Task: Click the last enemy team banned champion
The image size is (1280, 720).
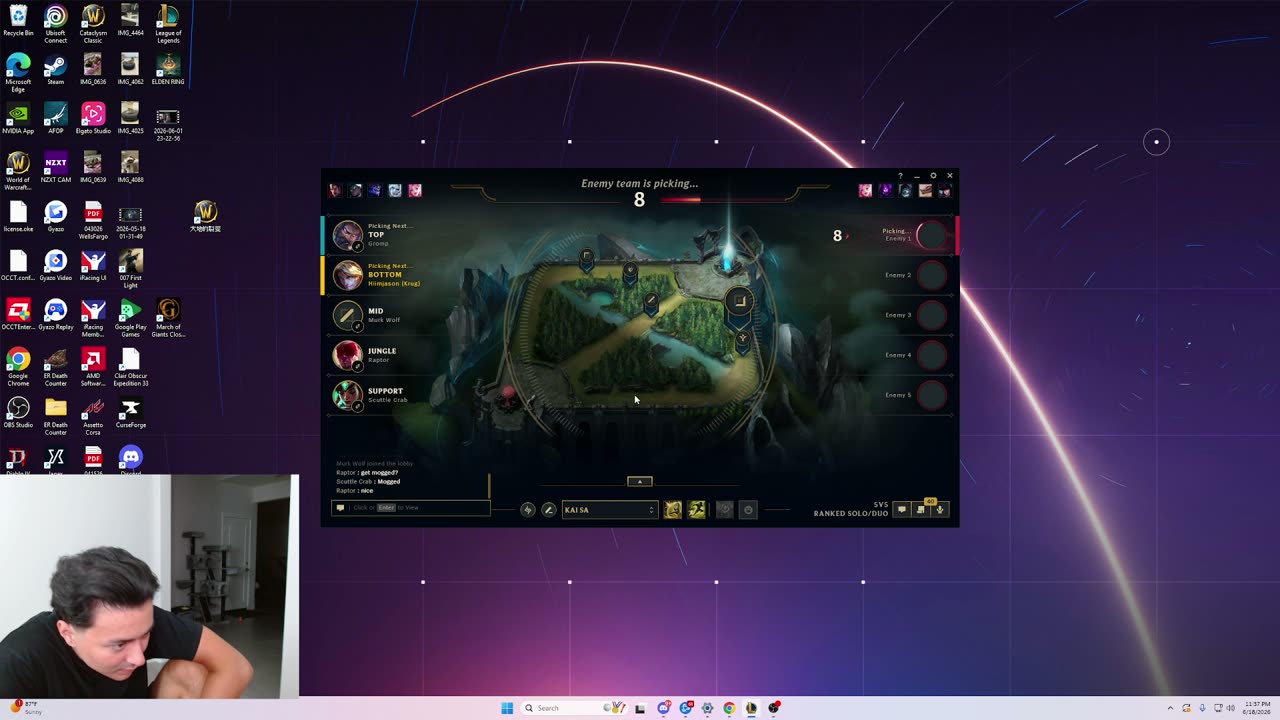Action: tap(945, 190)
